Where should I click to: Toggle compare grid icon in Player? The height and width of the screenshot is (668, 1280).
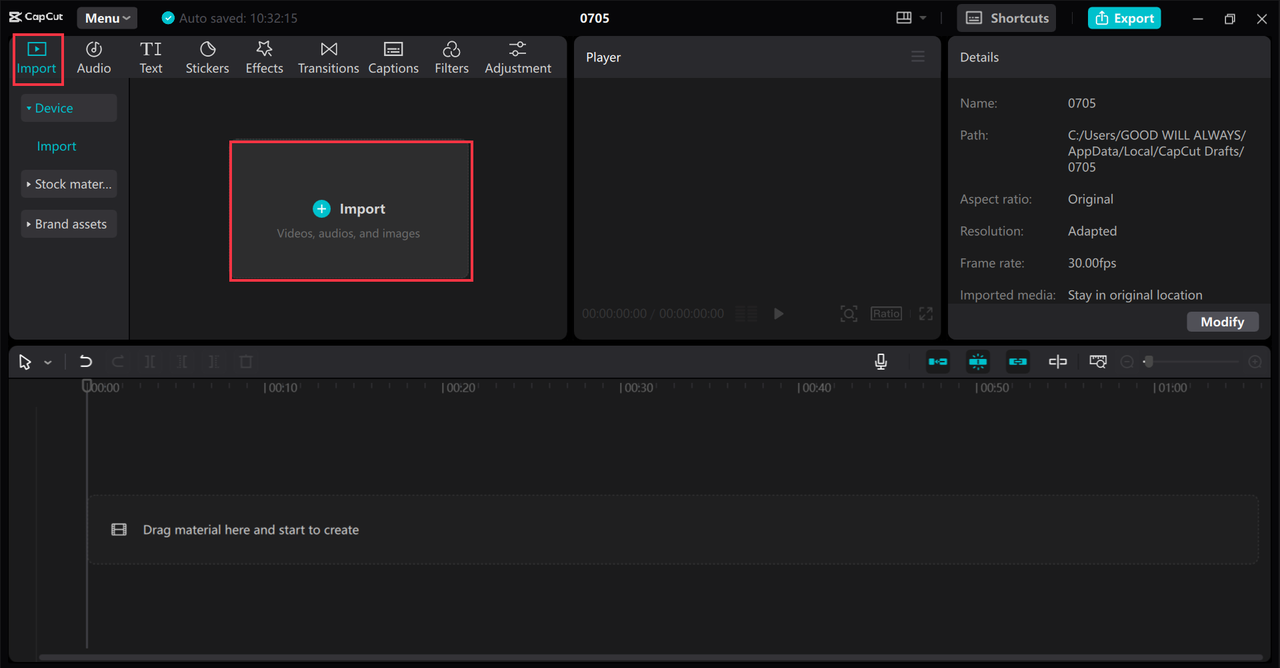(x=746, y=313)
